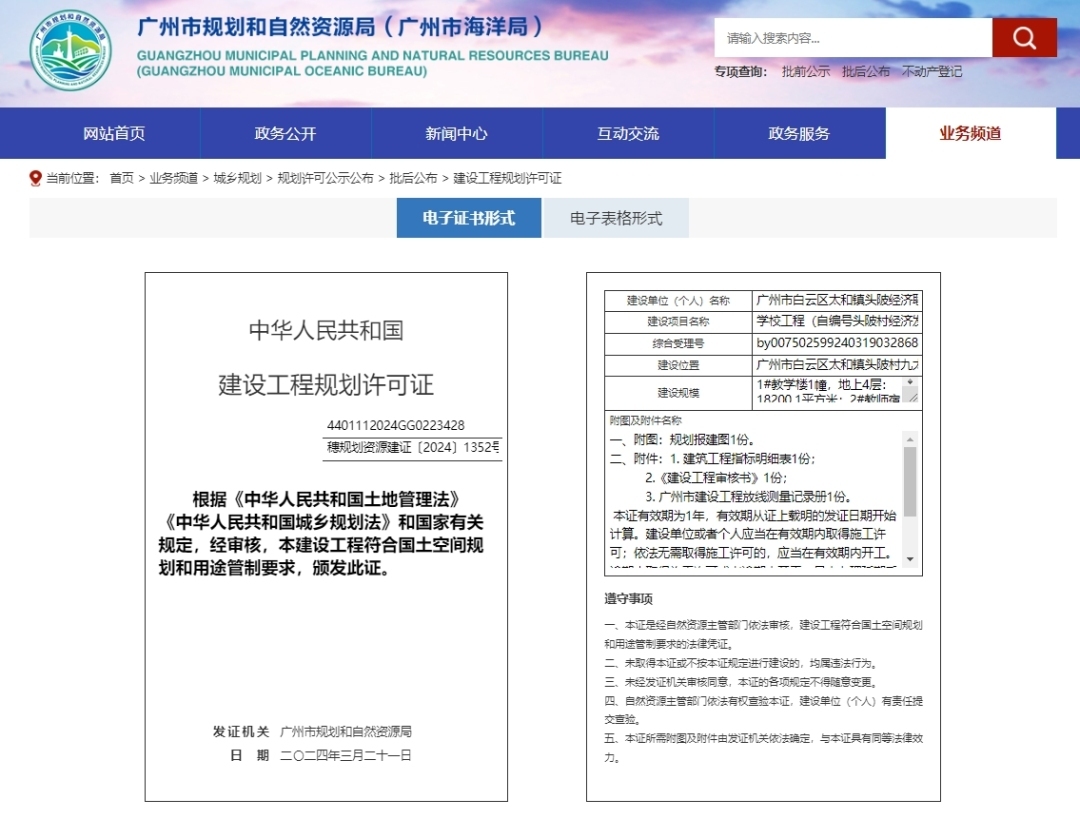Click the bureau's circular logo emblem
The width and height of the screenshot is (1080, 819).
pos(70,50)
